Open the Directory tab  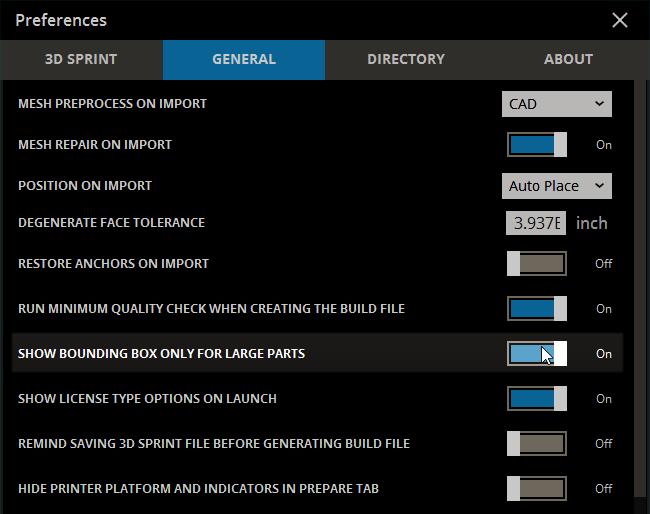click(405, 59)
